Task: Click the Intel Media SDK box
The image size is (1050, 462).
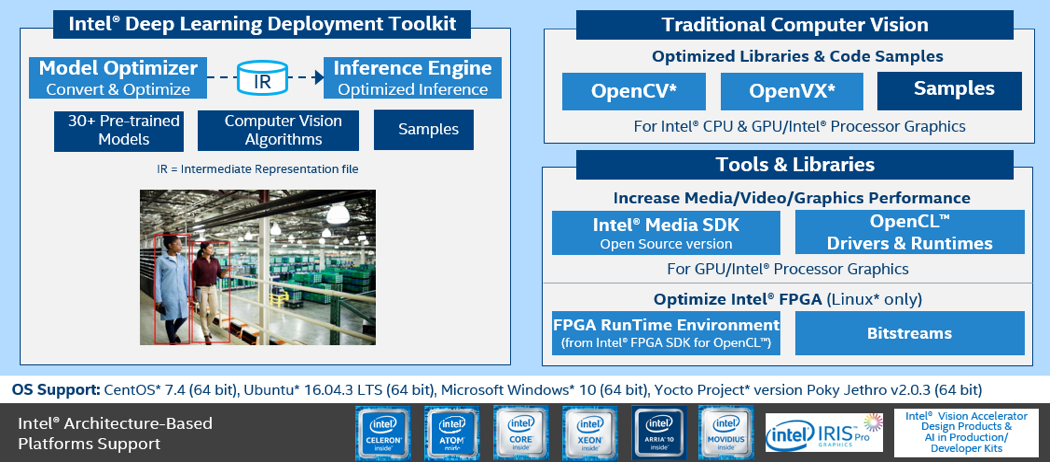Action: pos(666,232)
